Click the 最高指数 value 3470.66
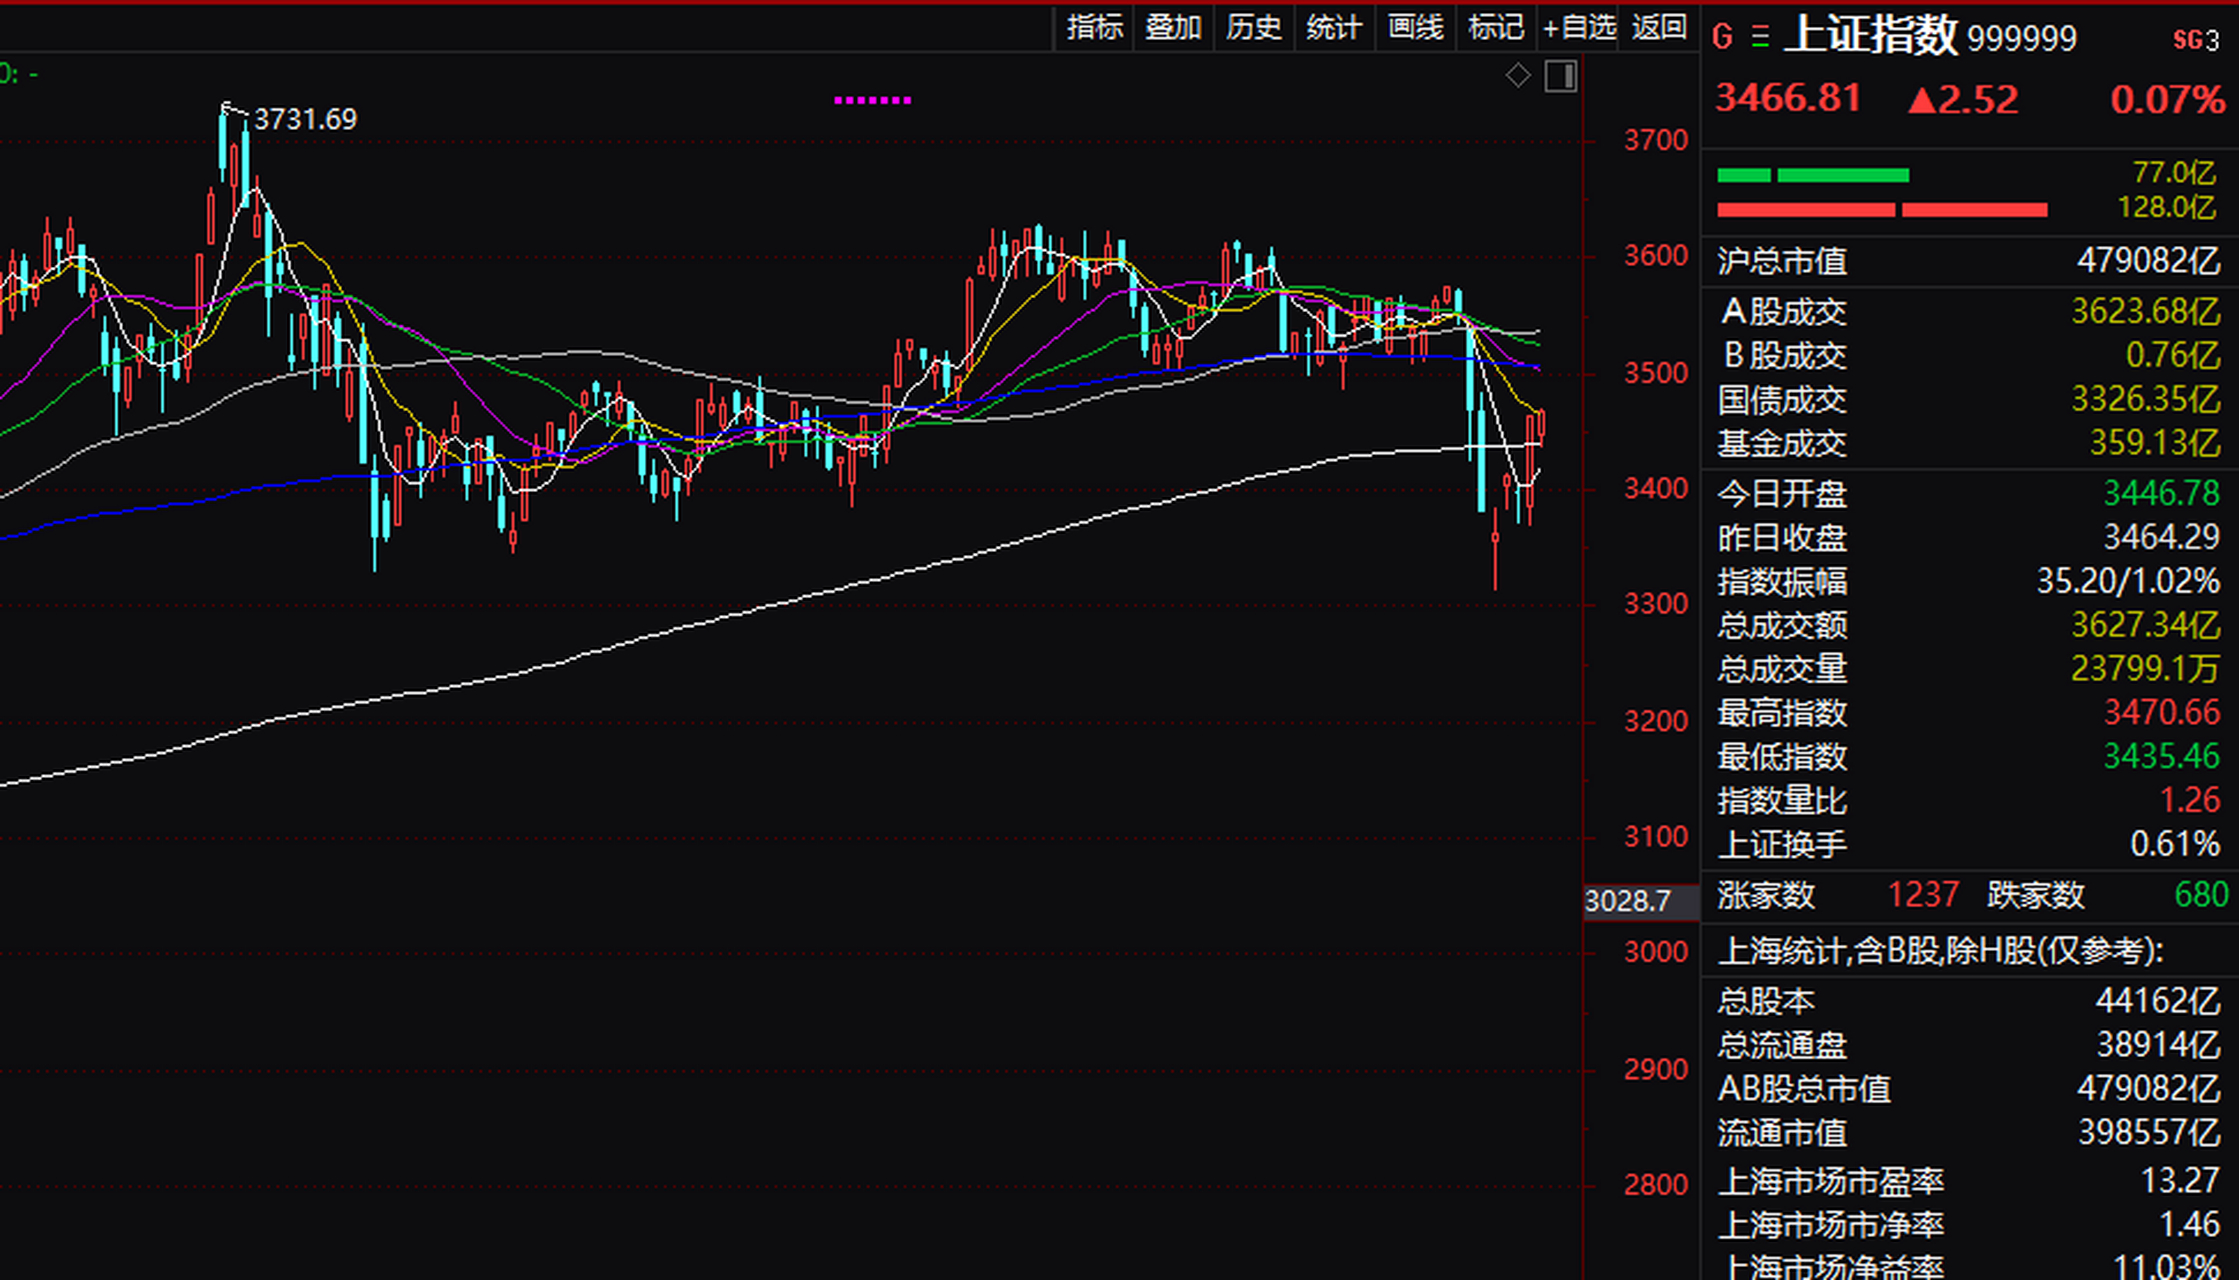The width and height of the screenshot is (2239, 1280). coord(2162,712)
